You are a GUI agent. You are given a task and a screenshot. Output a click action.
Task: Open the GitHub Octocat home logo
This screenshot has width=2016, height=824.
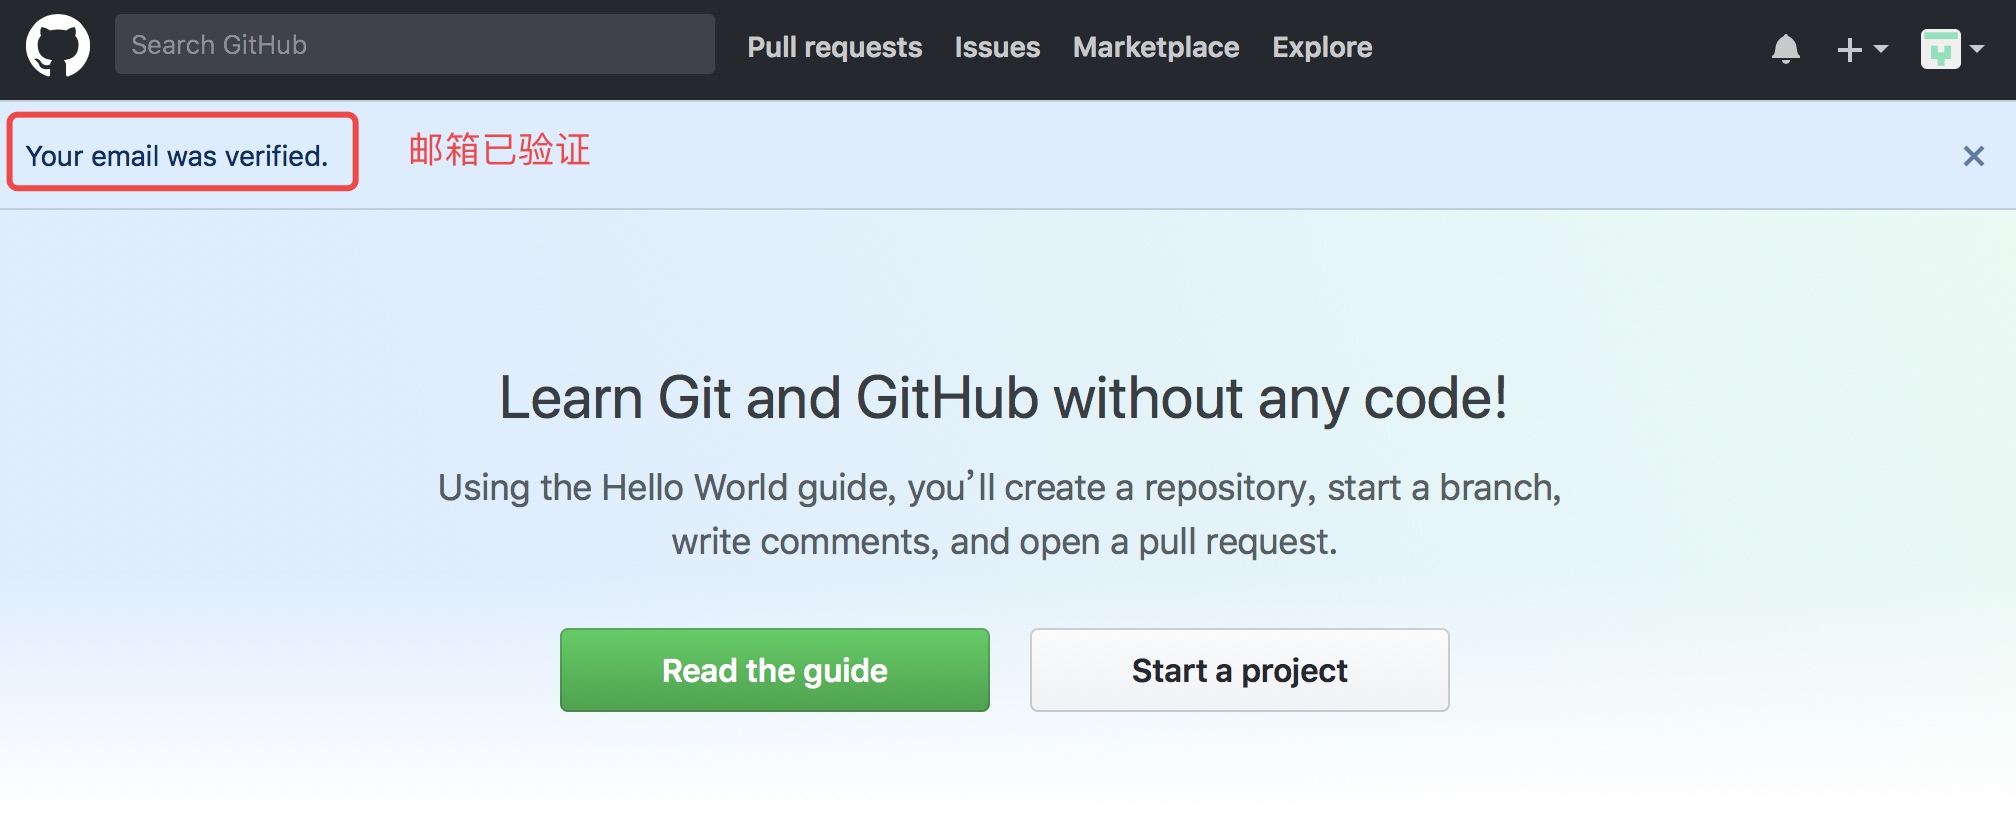click(x=58, y=45)
